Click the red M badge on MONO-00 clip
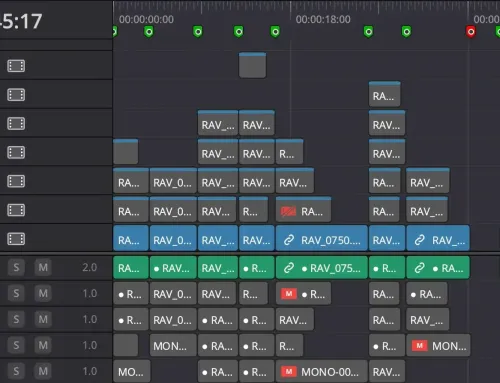 [x=289, y=371]
